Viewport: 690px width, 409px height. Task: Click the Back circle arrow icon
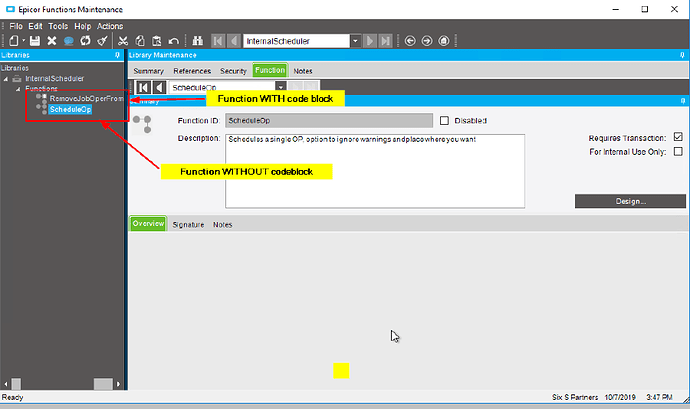(x=410, y=41)
